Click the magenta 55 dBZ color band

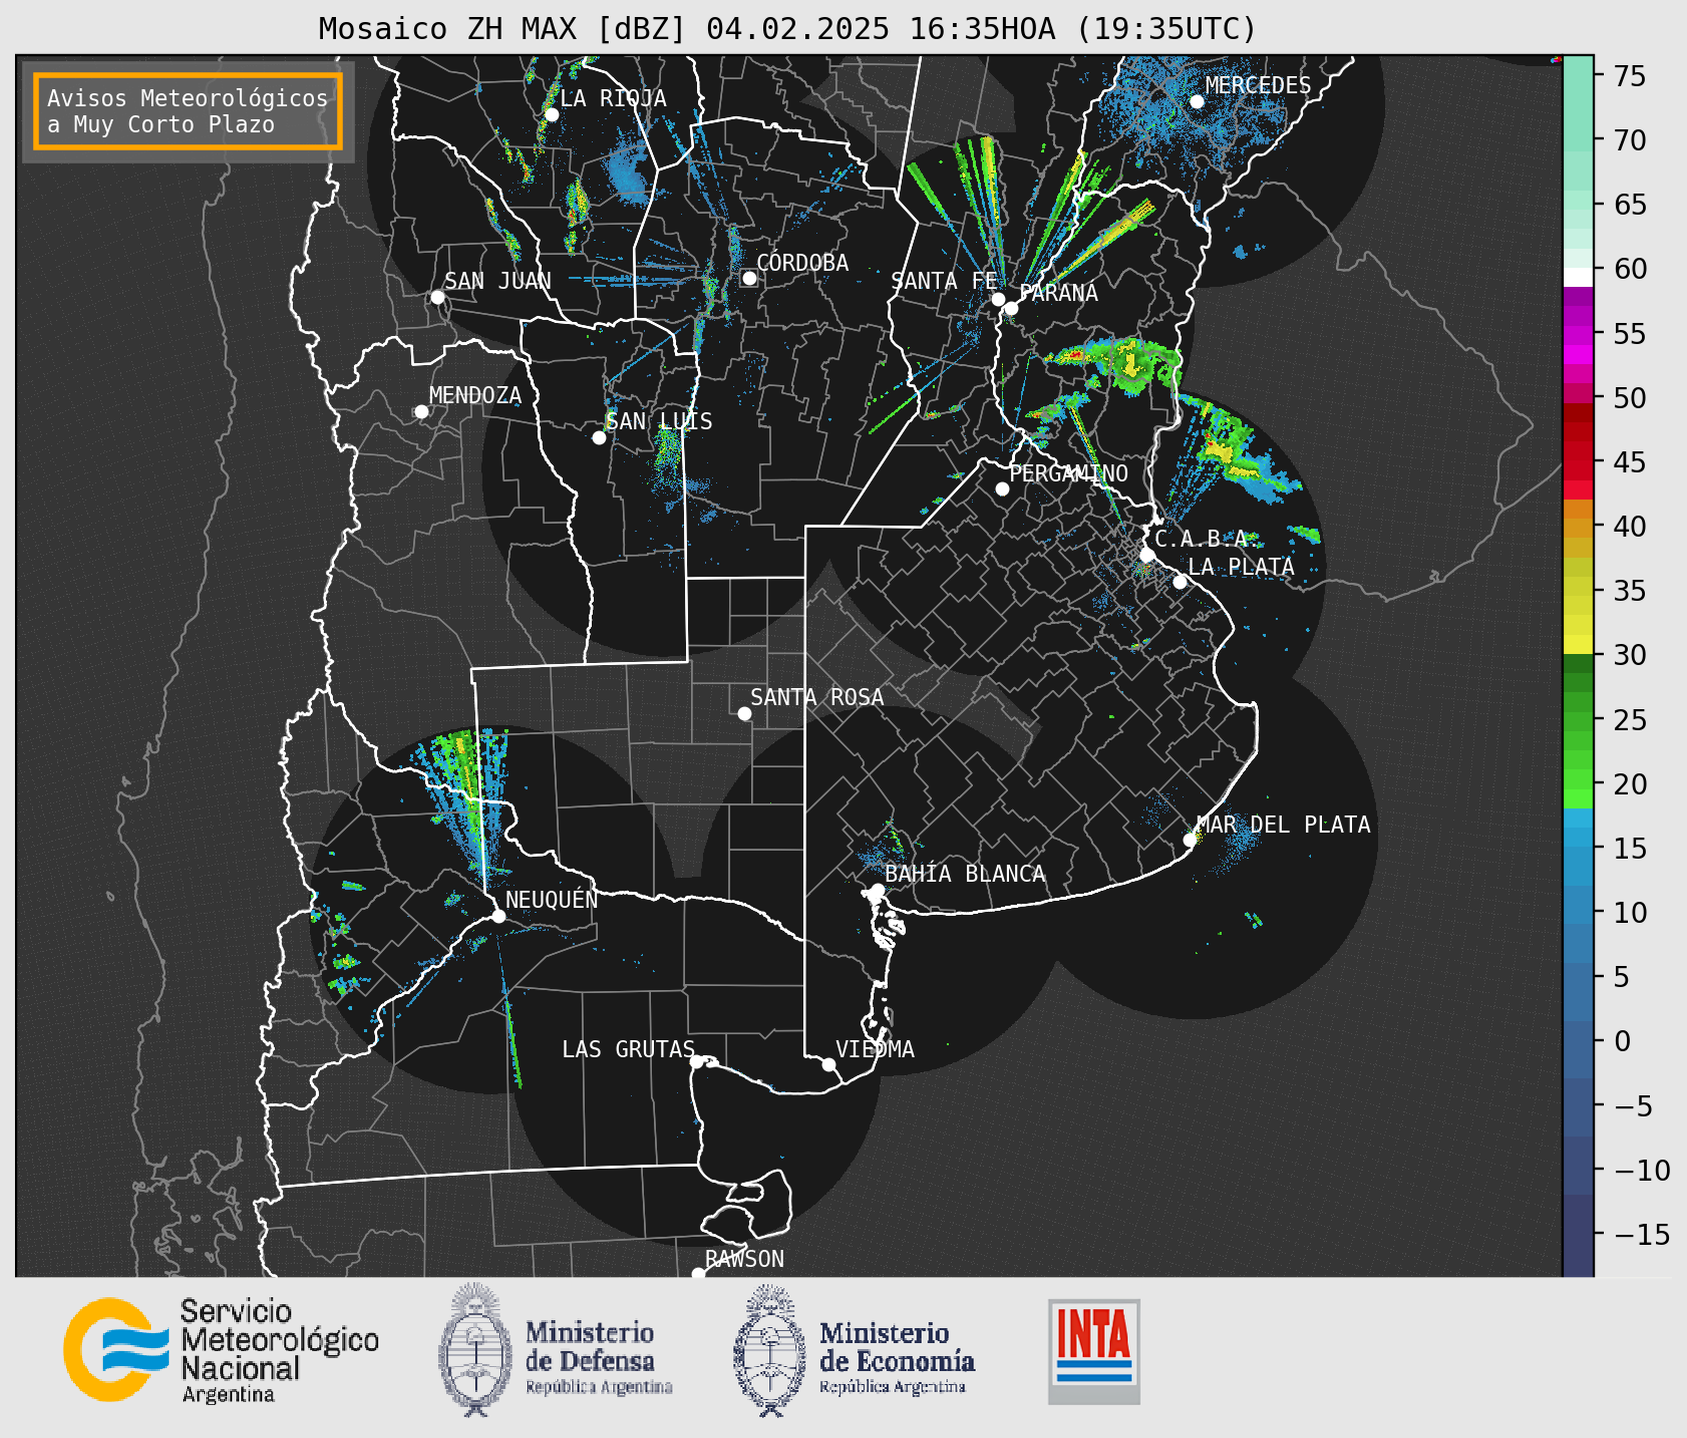click(x=1578, y=333)
